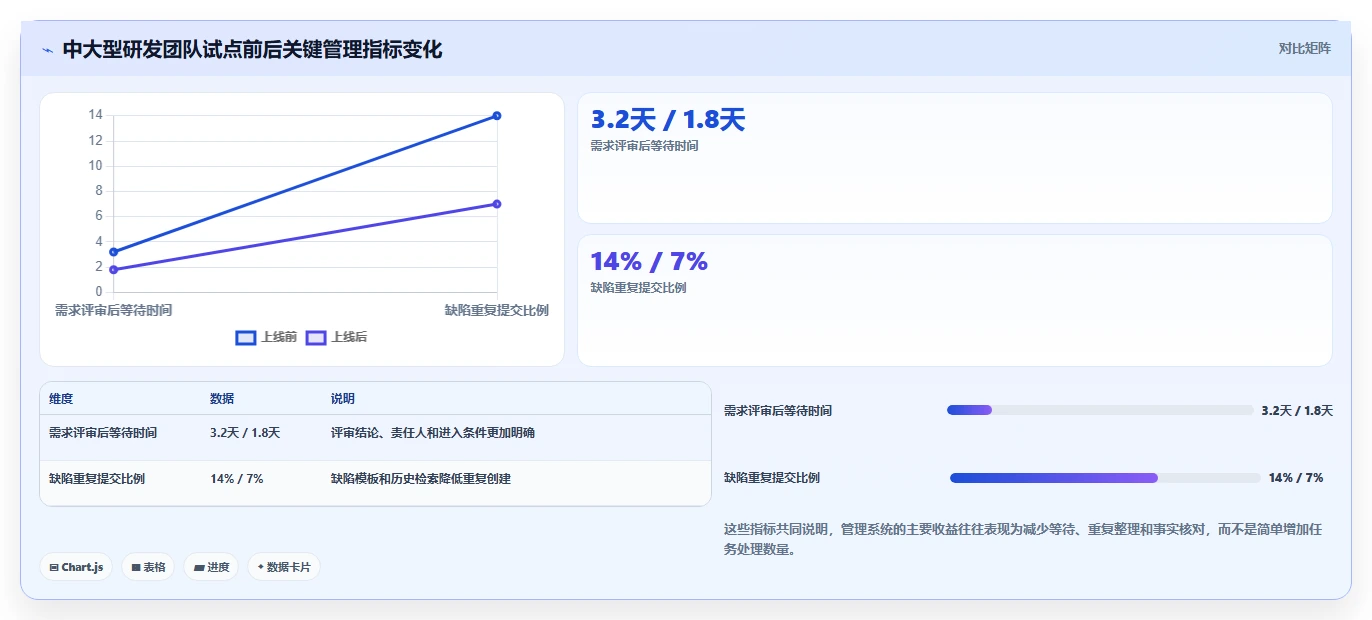The height and width of the screenshot is (620, 1372).
Task: Click the 上线前 blue legend color box
Action: [x=246, y=337]
